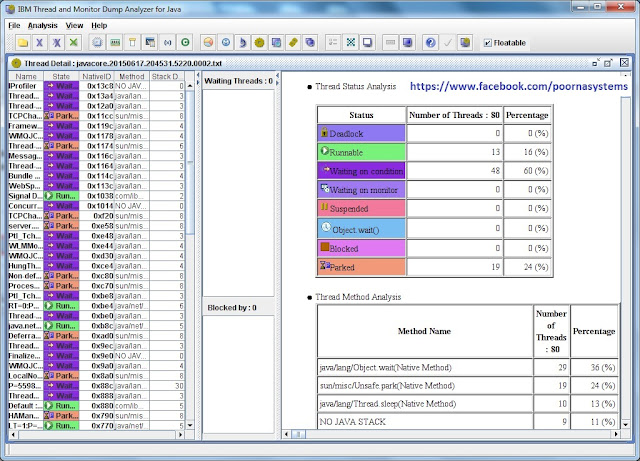Click NativeID cell 0xbe4

(97, 306)
